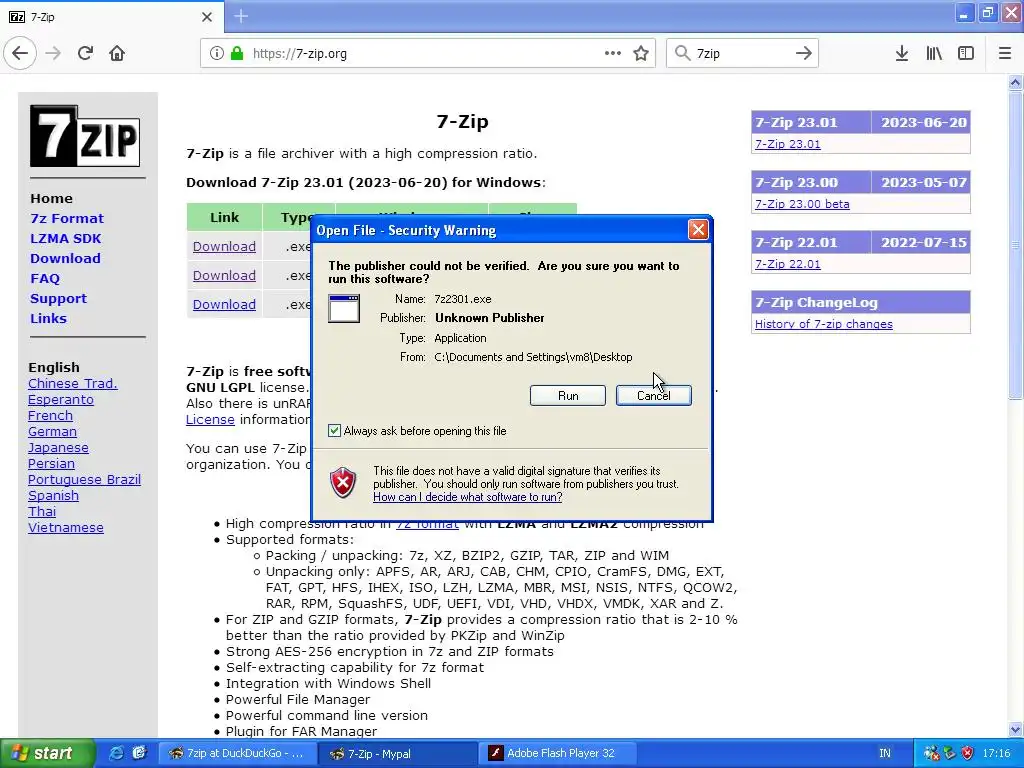This screenshot has height=768, width=1024.
Task: Click the page scrollbar up arrow
Action: (x=1015, y=82)
